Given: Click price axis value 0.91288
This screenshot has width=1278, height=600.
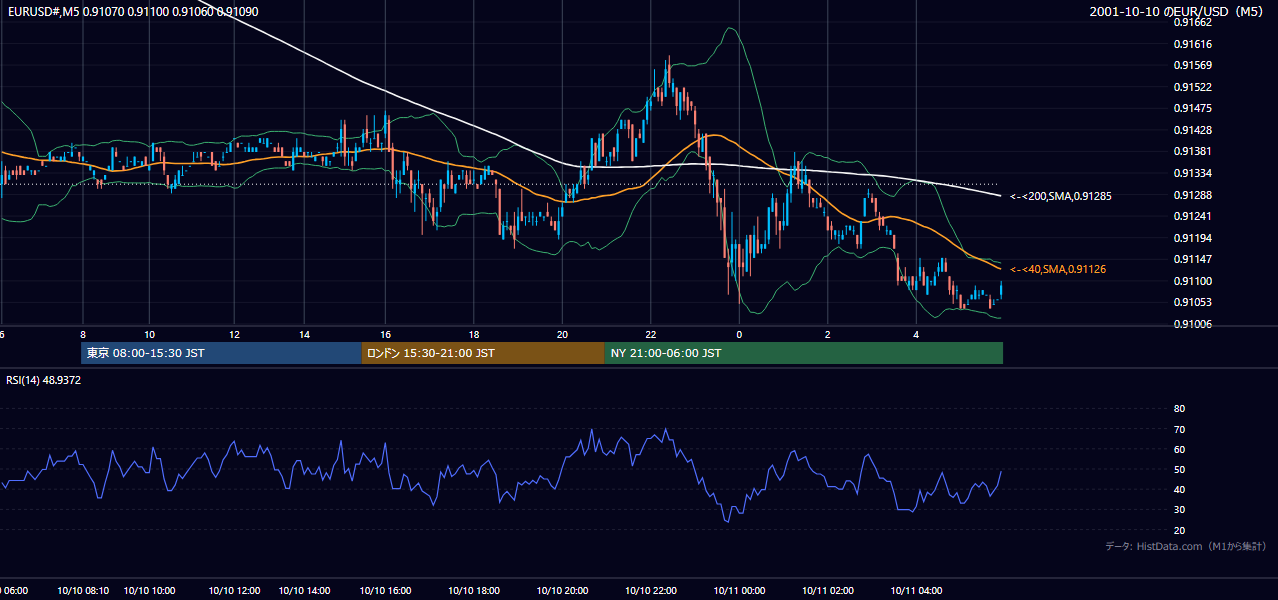Looking at the screenshot, I should click(x=1192, y=194).
